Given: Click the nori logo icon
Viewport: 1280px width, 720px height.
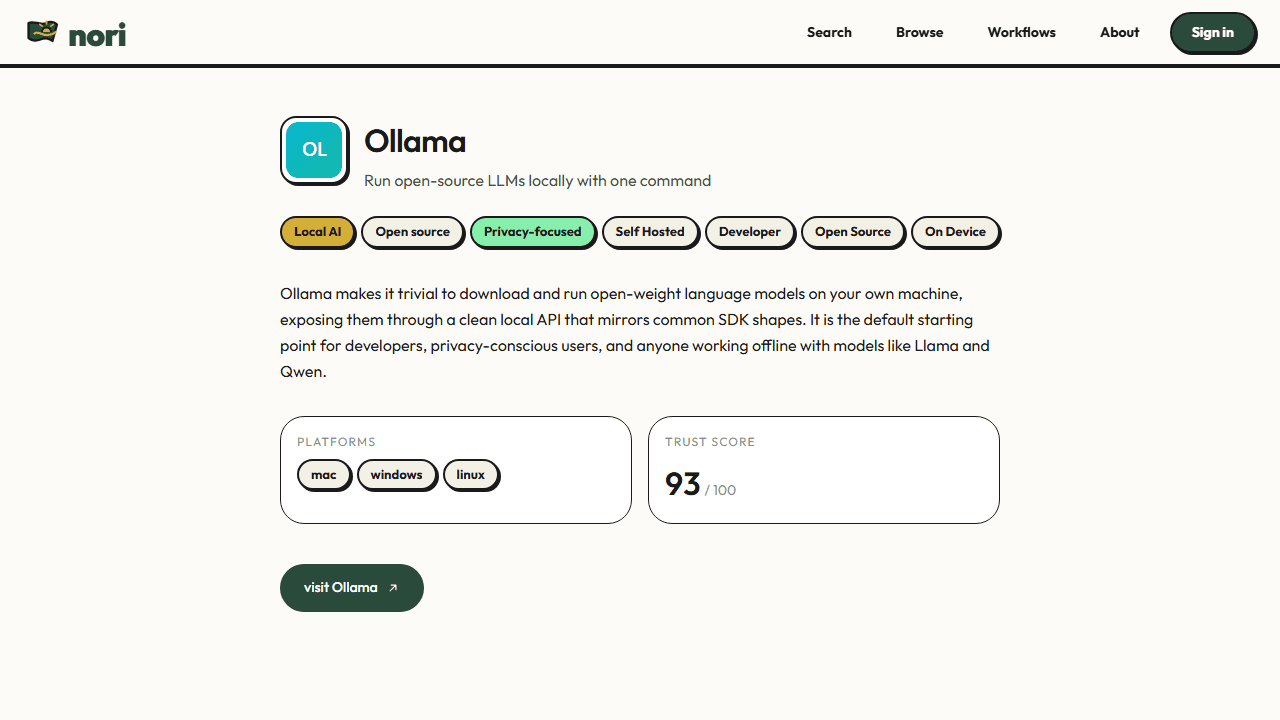Looking at the screenshot, I should (x=42, y=32).
